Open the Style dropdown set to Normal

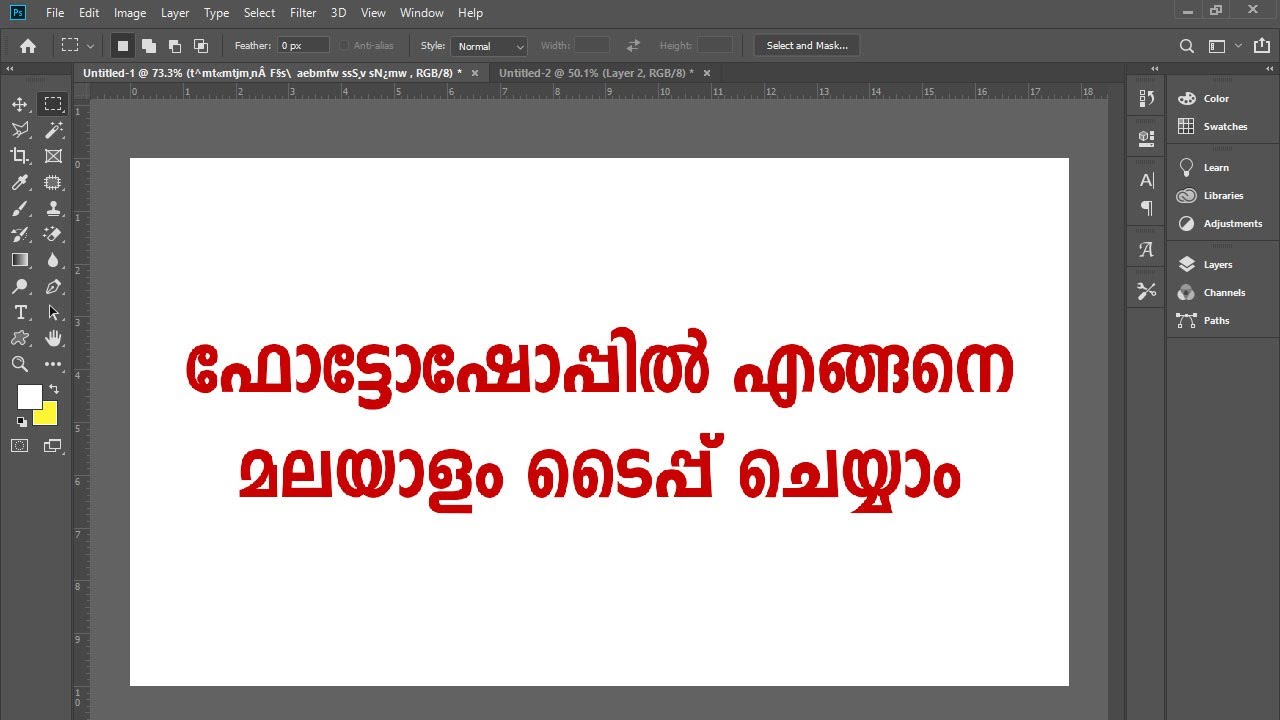489,46
